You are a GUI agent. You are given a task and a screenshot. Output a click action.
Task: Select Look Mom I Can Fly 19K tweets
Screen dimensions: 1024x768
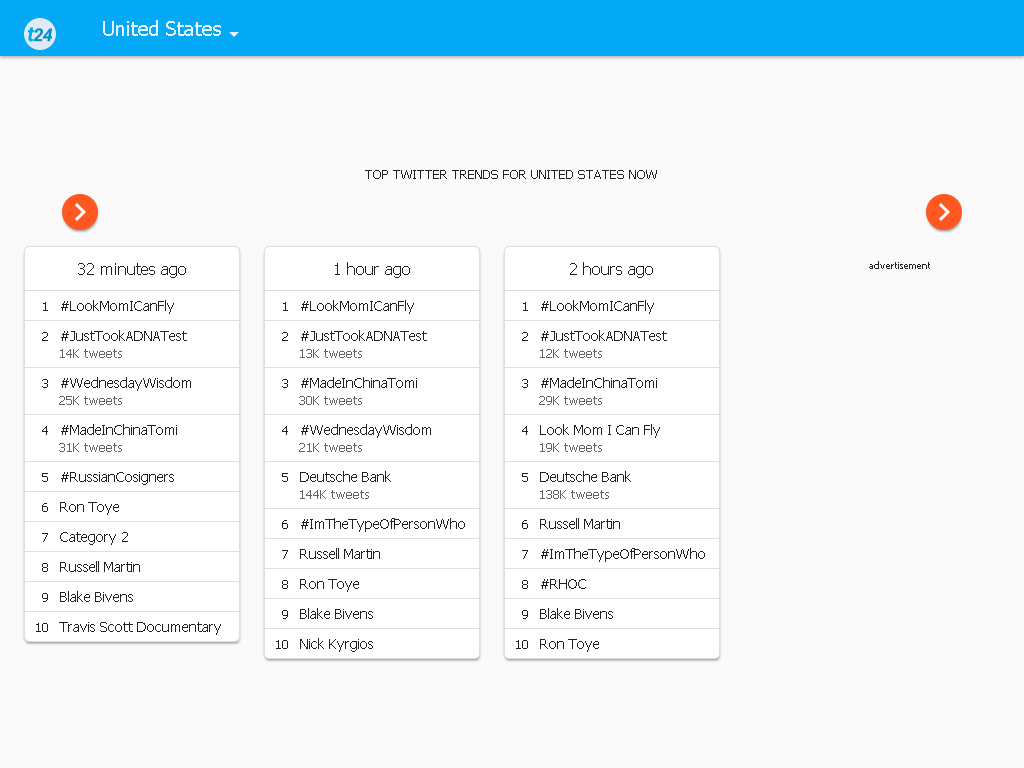612,438
